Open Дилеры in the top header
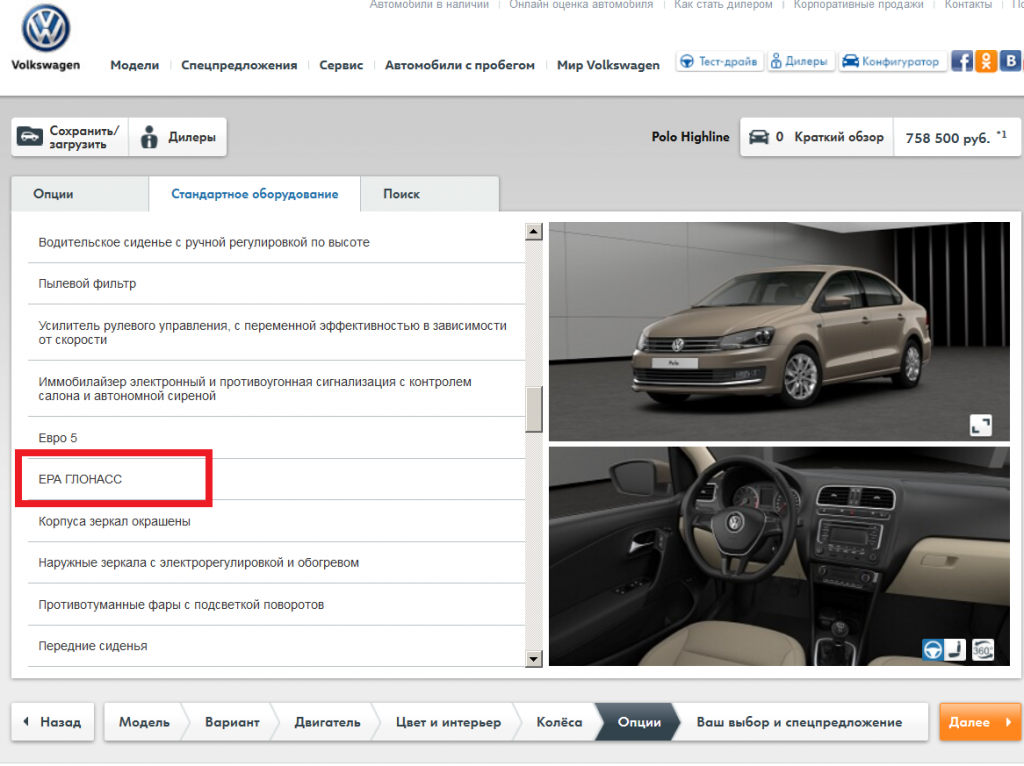1024x766 pixels. point(800,61)
